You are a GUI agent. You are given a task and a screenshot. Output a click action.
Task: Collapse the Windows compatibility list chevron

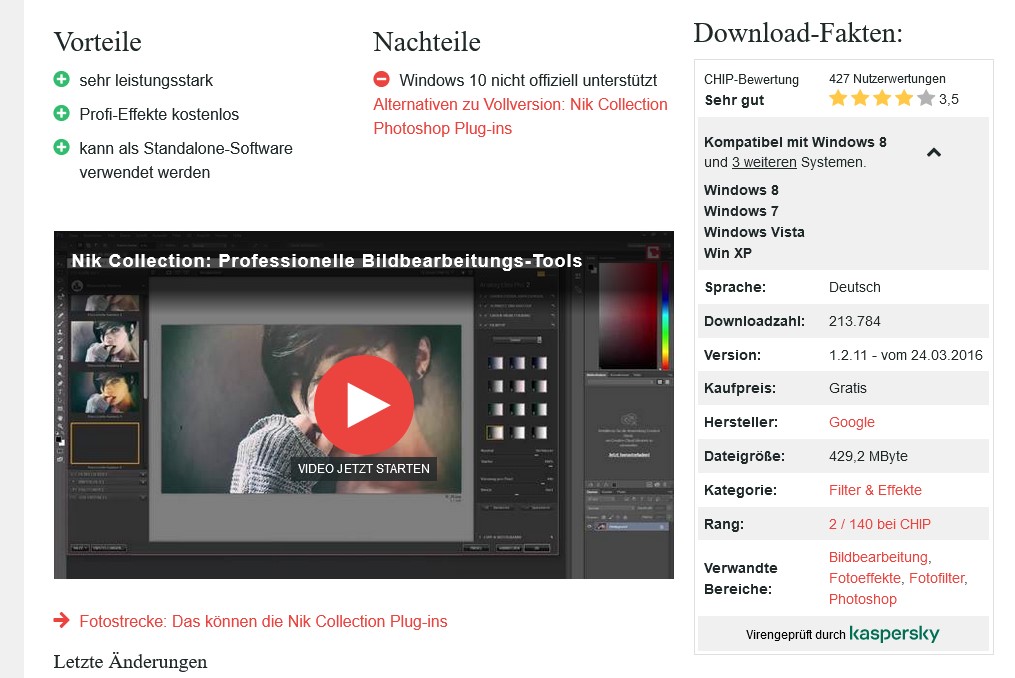click(x=933, y=152)
